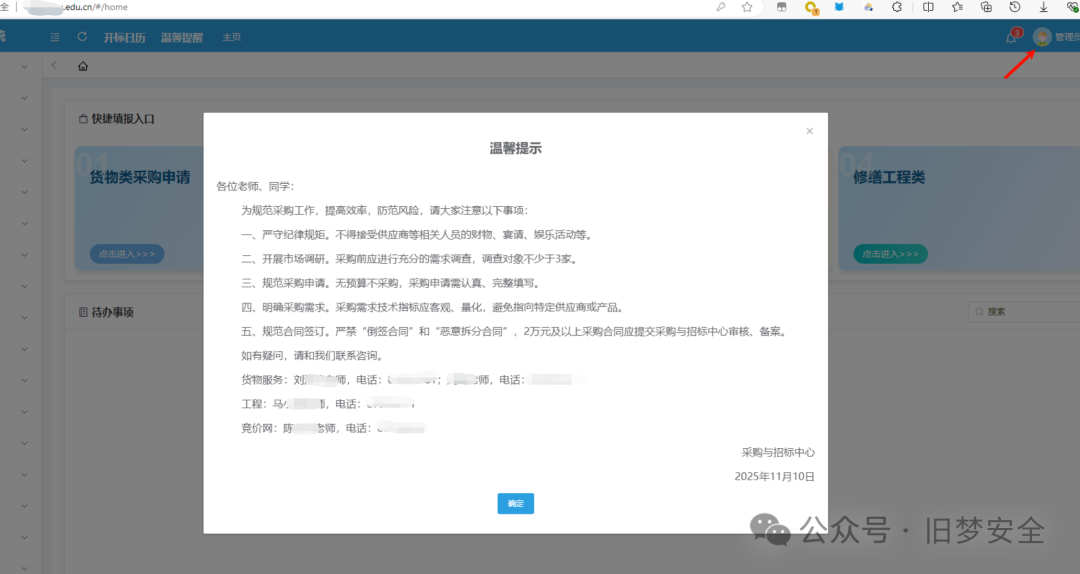Click the line starting 一、严守纪律规矩

click(417, 234)
